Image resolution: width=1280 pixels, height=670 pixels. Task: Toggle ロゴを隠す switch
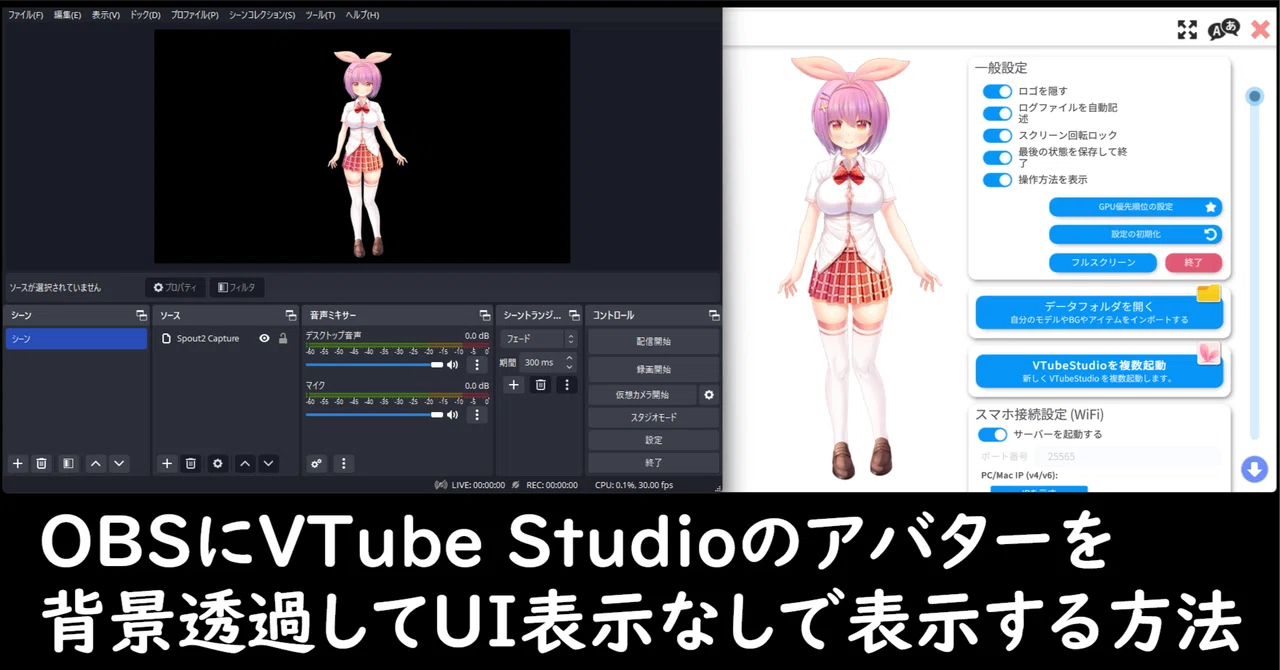(x=998, y=91)
